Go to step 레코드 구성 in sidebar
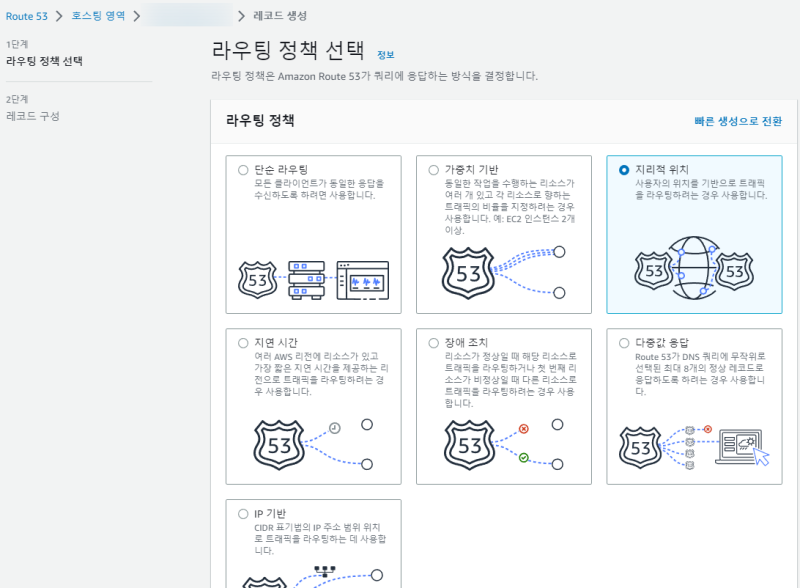 pyautogui.click(x=33, y=116)
